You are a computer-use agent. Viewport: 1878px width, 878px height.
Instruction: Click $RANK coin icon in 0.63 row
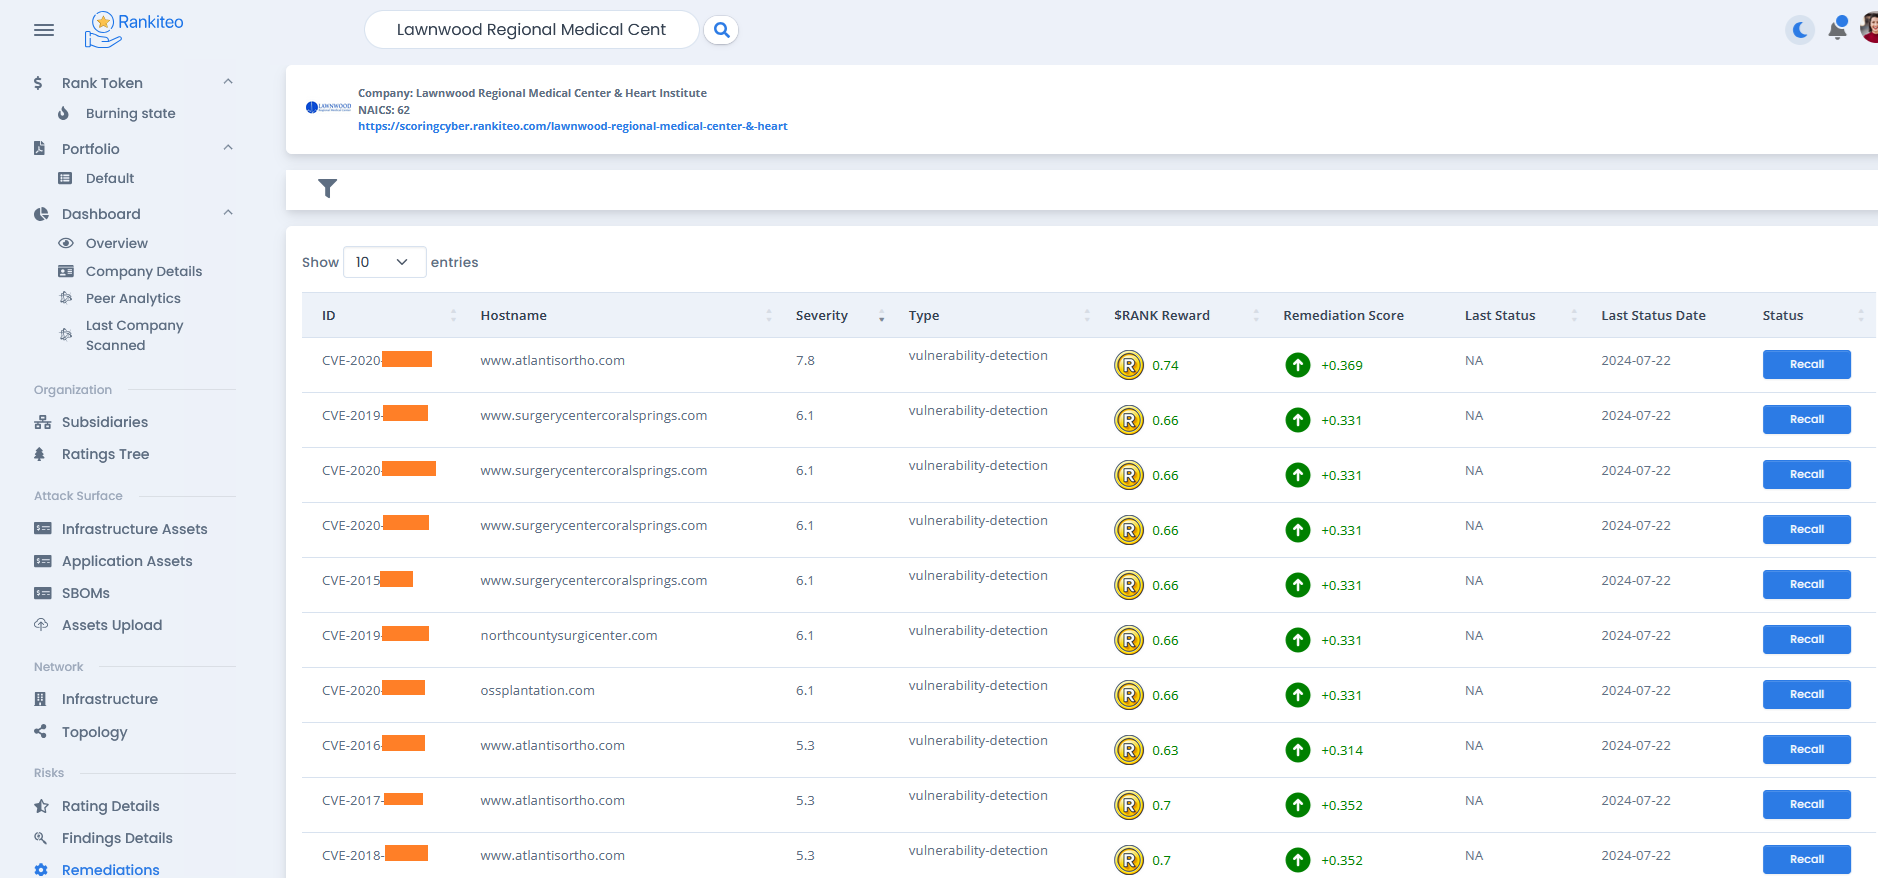click(x=1129, y=750)
